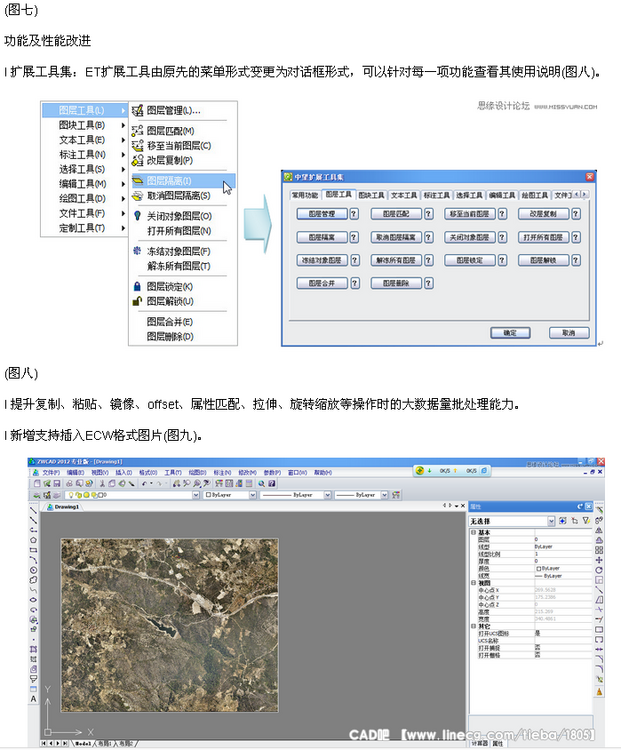The image size is (621, 750).
Task: Click quick select icon in properties panel
Action: [563, 521]
